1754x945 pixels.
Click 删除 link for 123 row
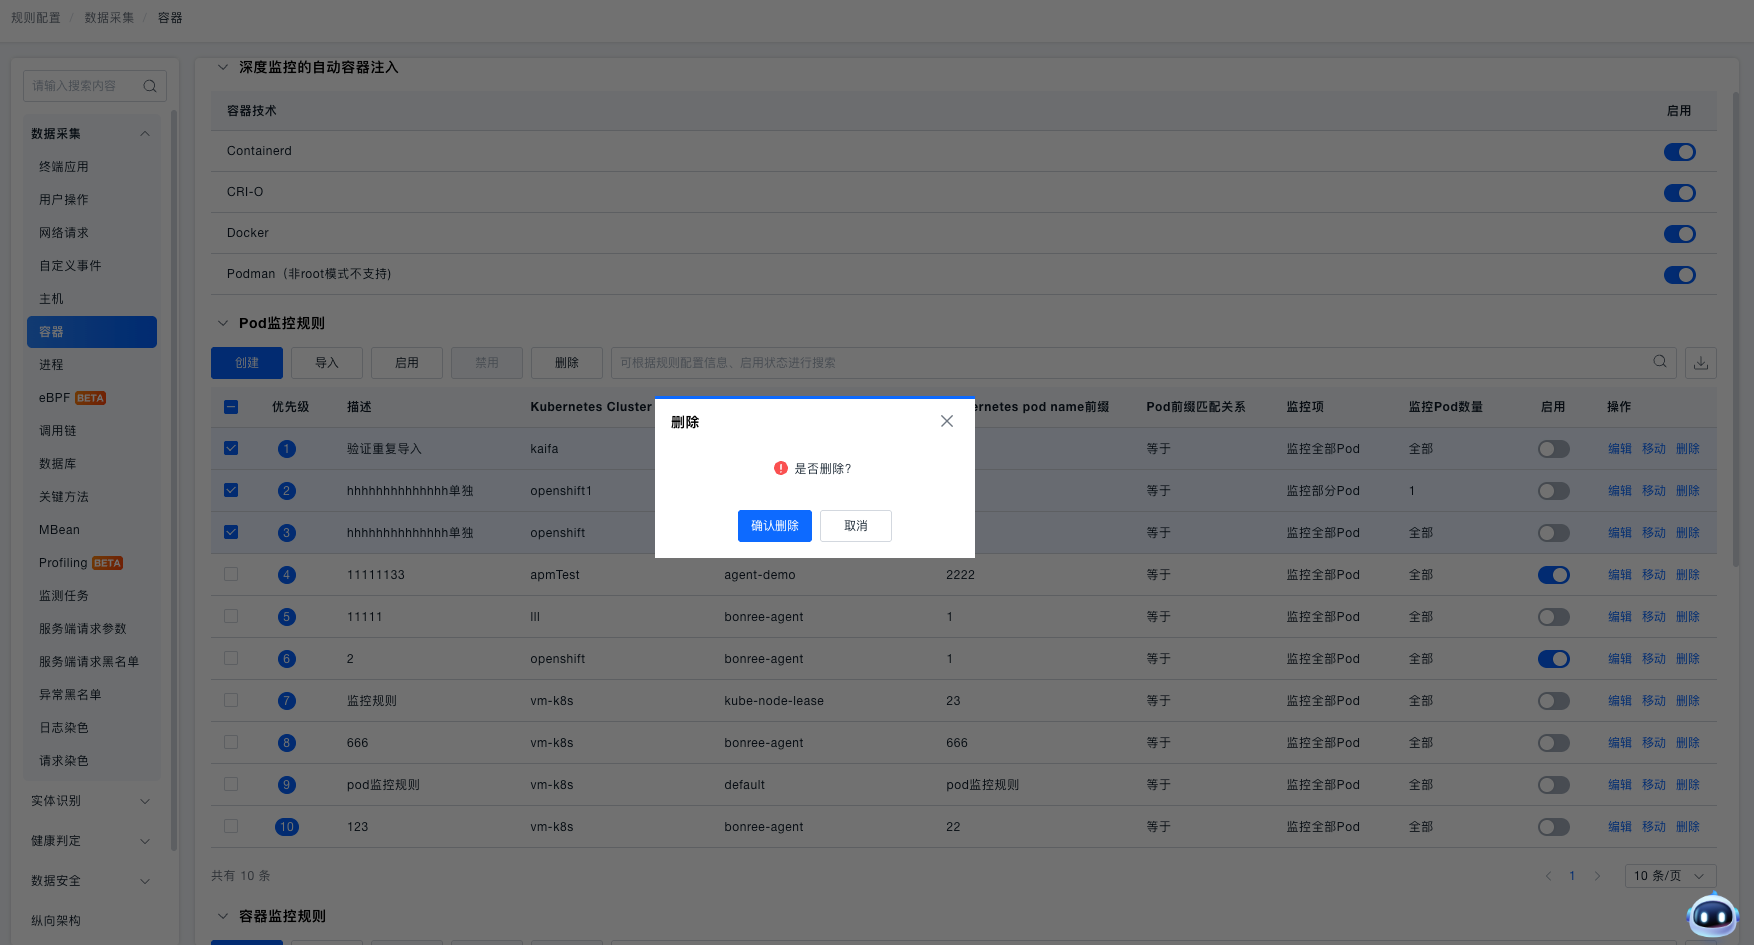tap(1688, 827)
